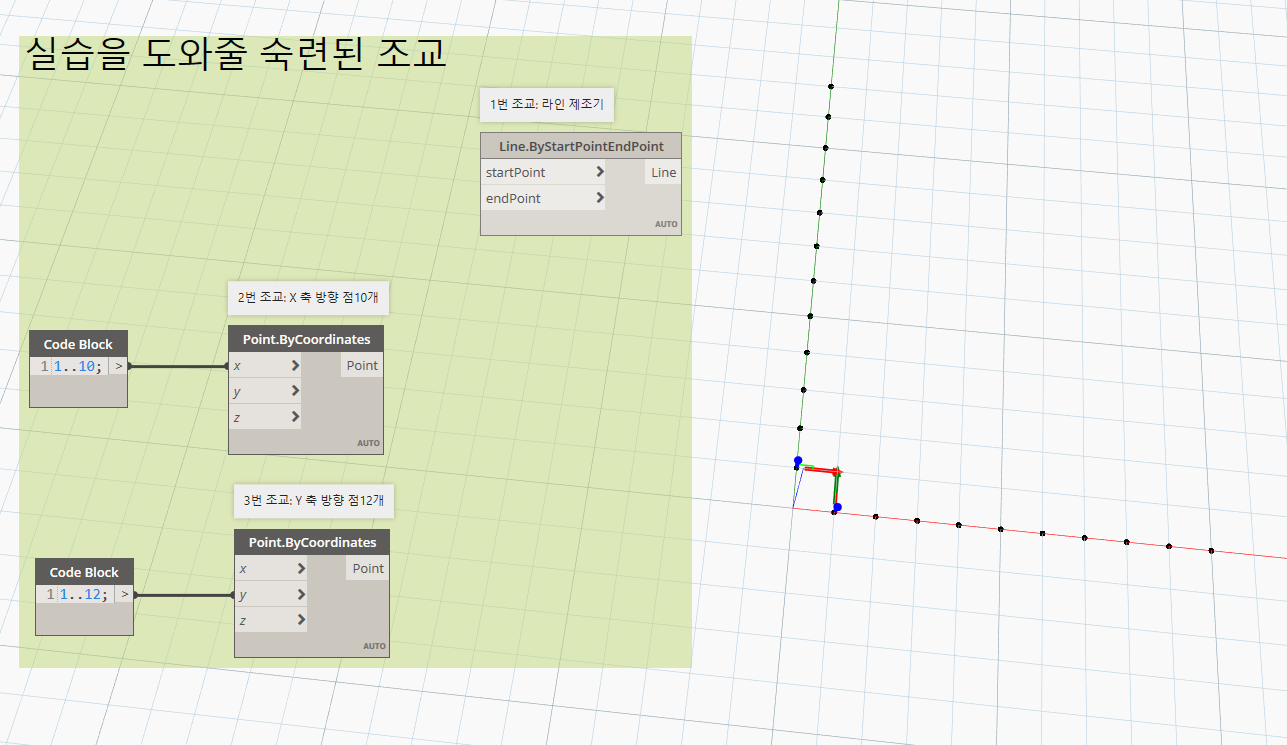The width and height of the screenshot is (1287, 745).
Task: Edit the code block value 1..12
Action: 83,595
